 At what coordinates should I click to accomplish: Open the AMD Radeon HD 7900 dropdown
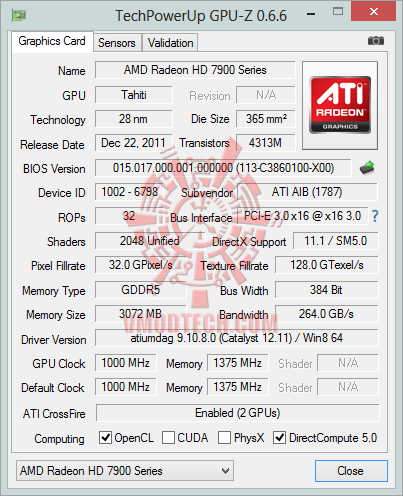click(x=125, y=471)
